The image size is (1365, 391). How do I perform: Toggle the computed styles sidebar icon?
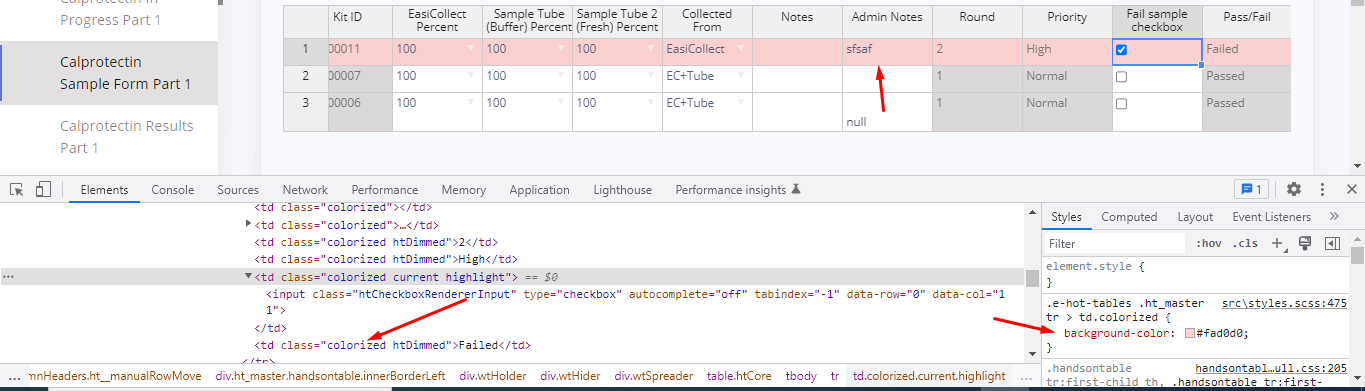point(1332,243)
